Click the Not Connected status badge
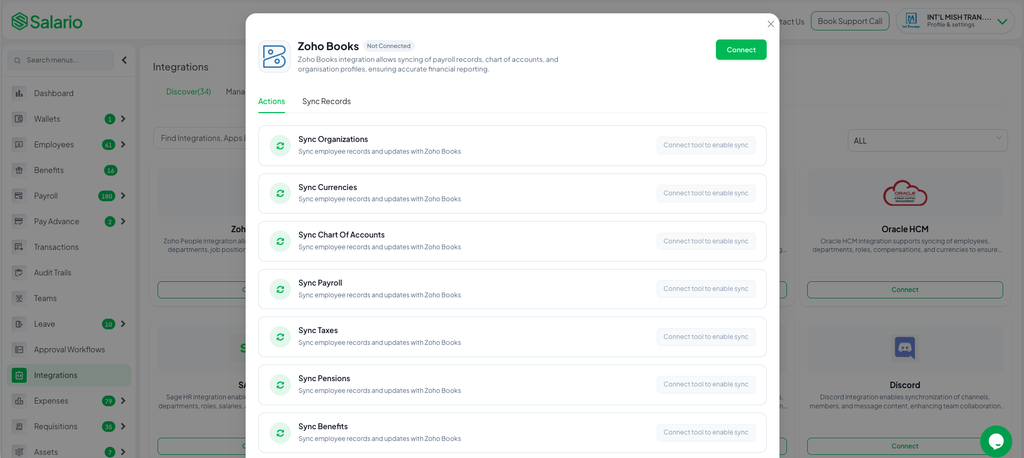The width and height of the screenshot is (1024, 458). tap(389, 46)
